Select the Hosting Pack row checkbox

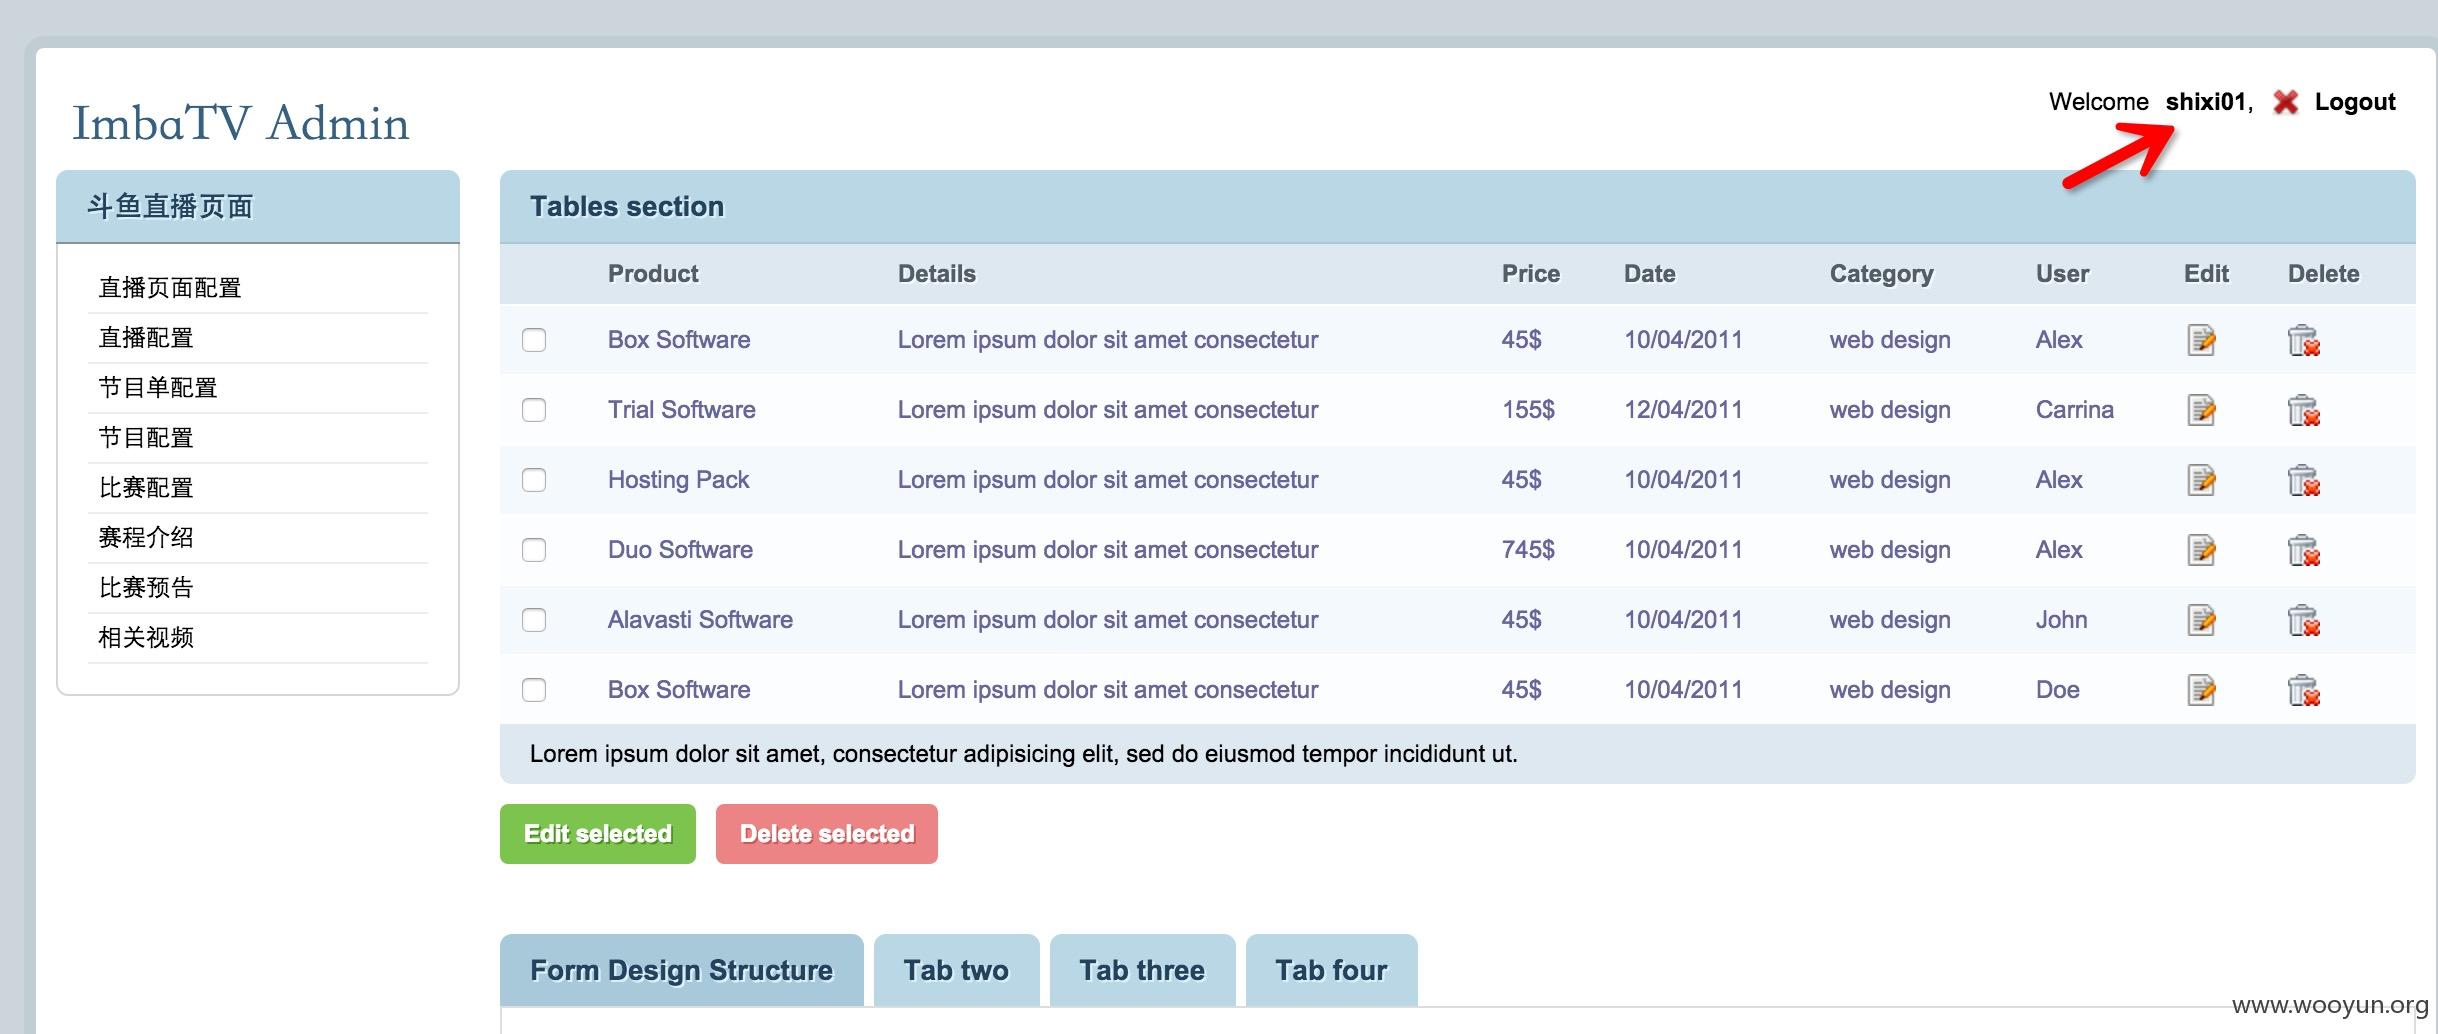click(x=534, y=480)
